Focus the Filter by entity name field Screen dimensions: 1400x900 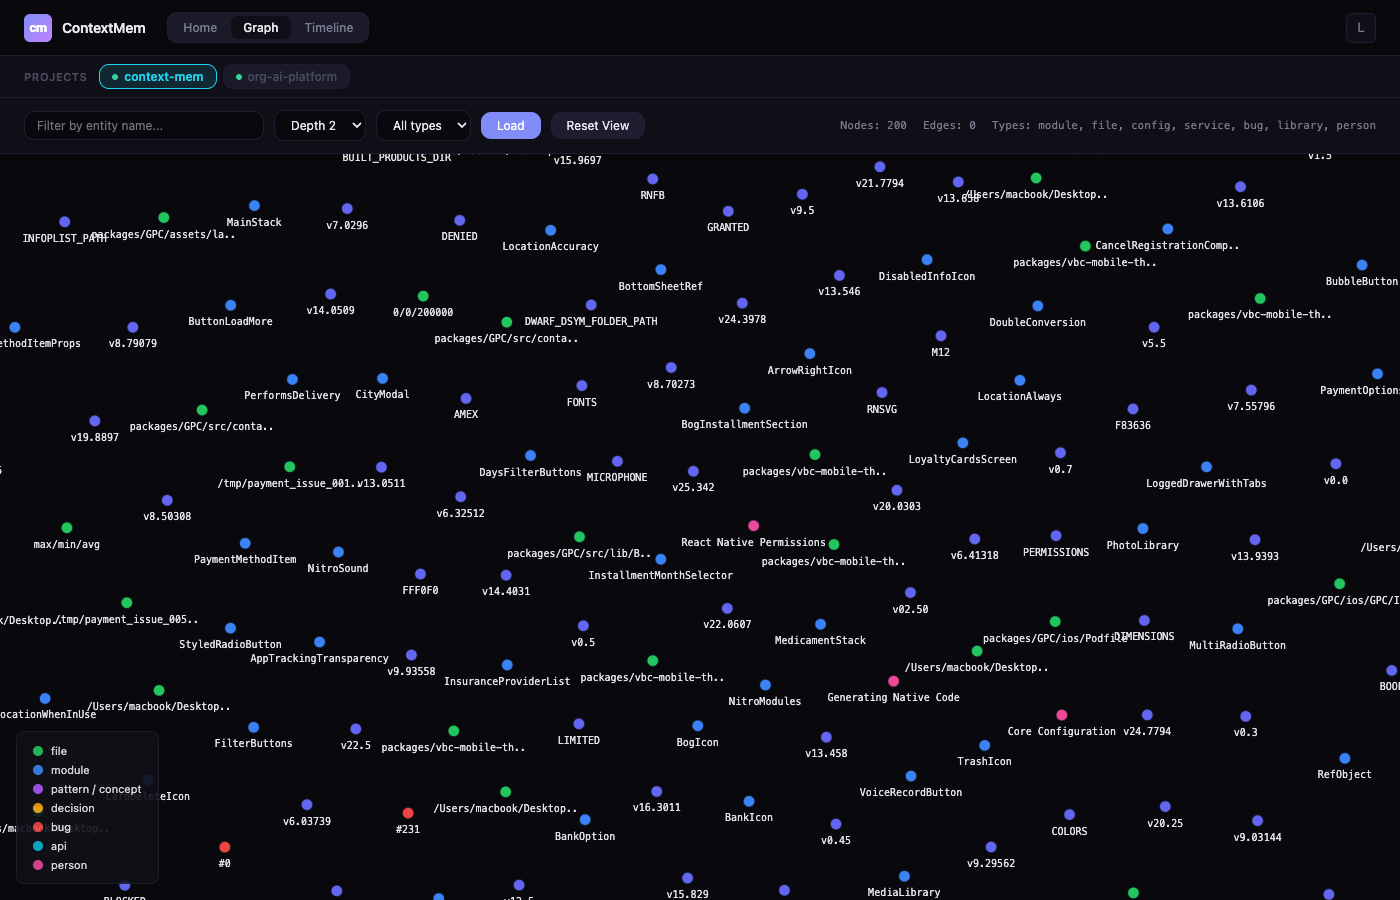(144, 125)
